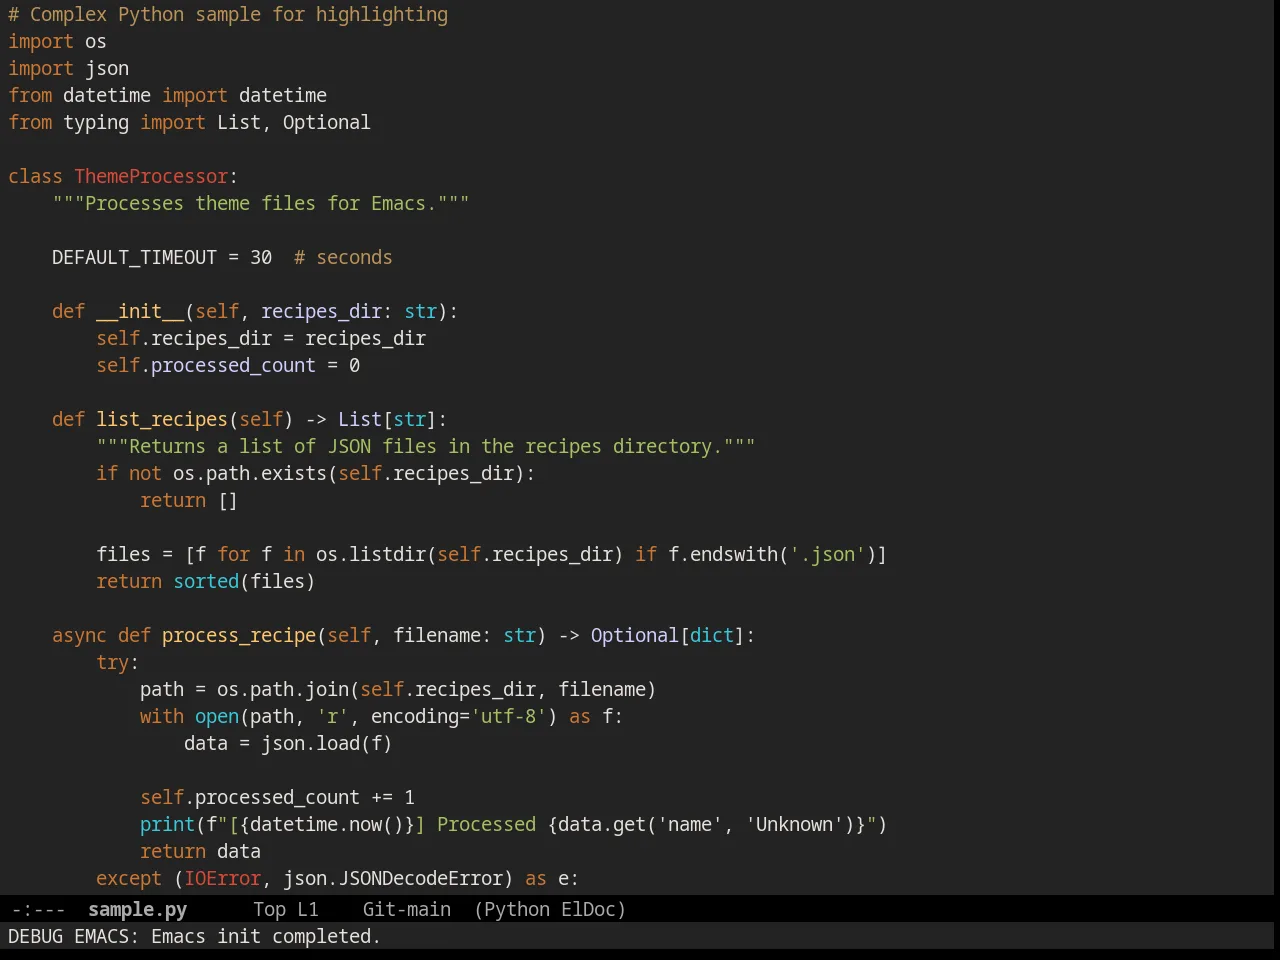Click 'os.listdir' in the files comprehension
The image size is (1280, 960).
pos(371,554)
